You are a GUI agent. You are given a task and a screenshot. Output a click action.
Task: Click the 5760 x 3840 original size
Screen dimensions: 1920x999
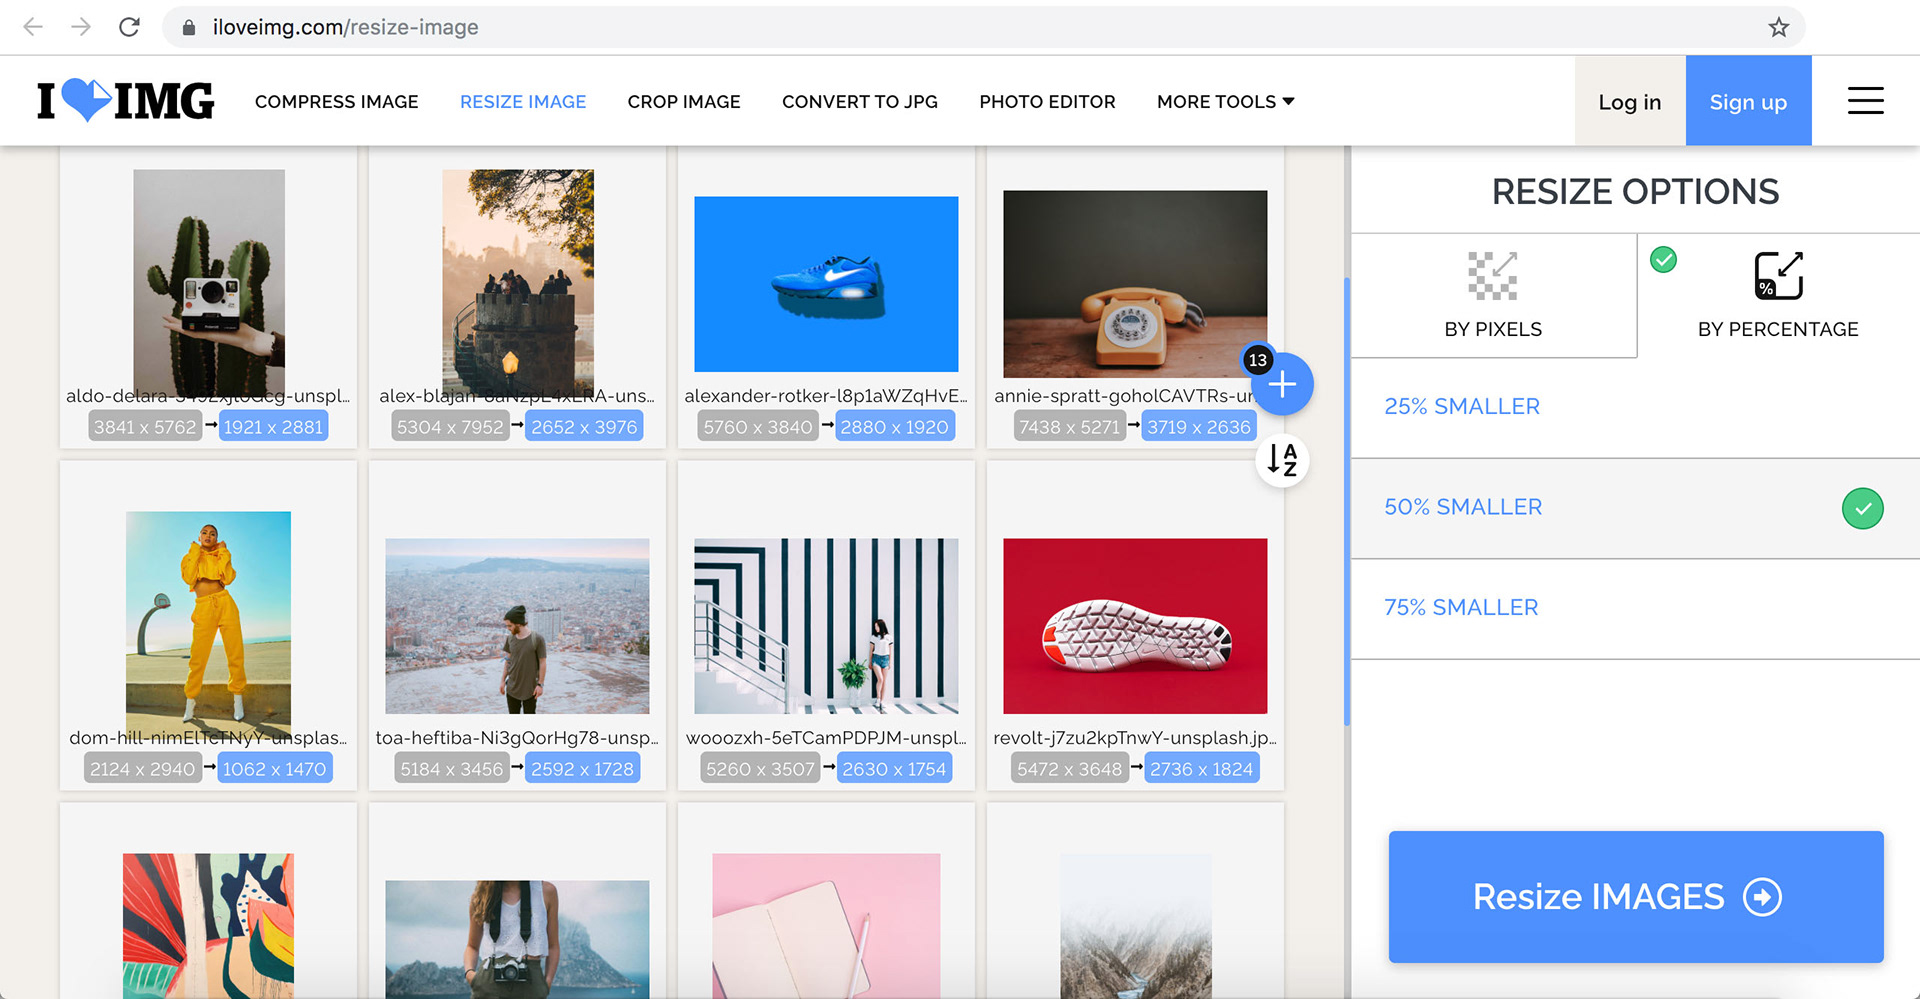pos(758,427)
